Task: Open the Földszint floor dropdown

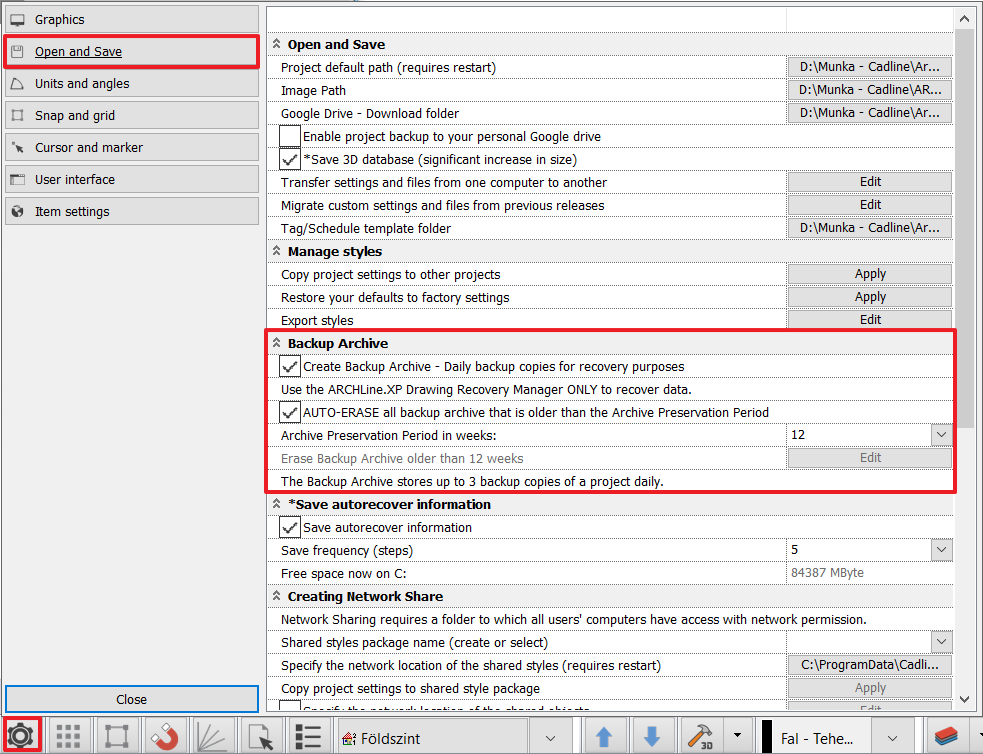Action: click(550, 738)
